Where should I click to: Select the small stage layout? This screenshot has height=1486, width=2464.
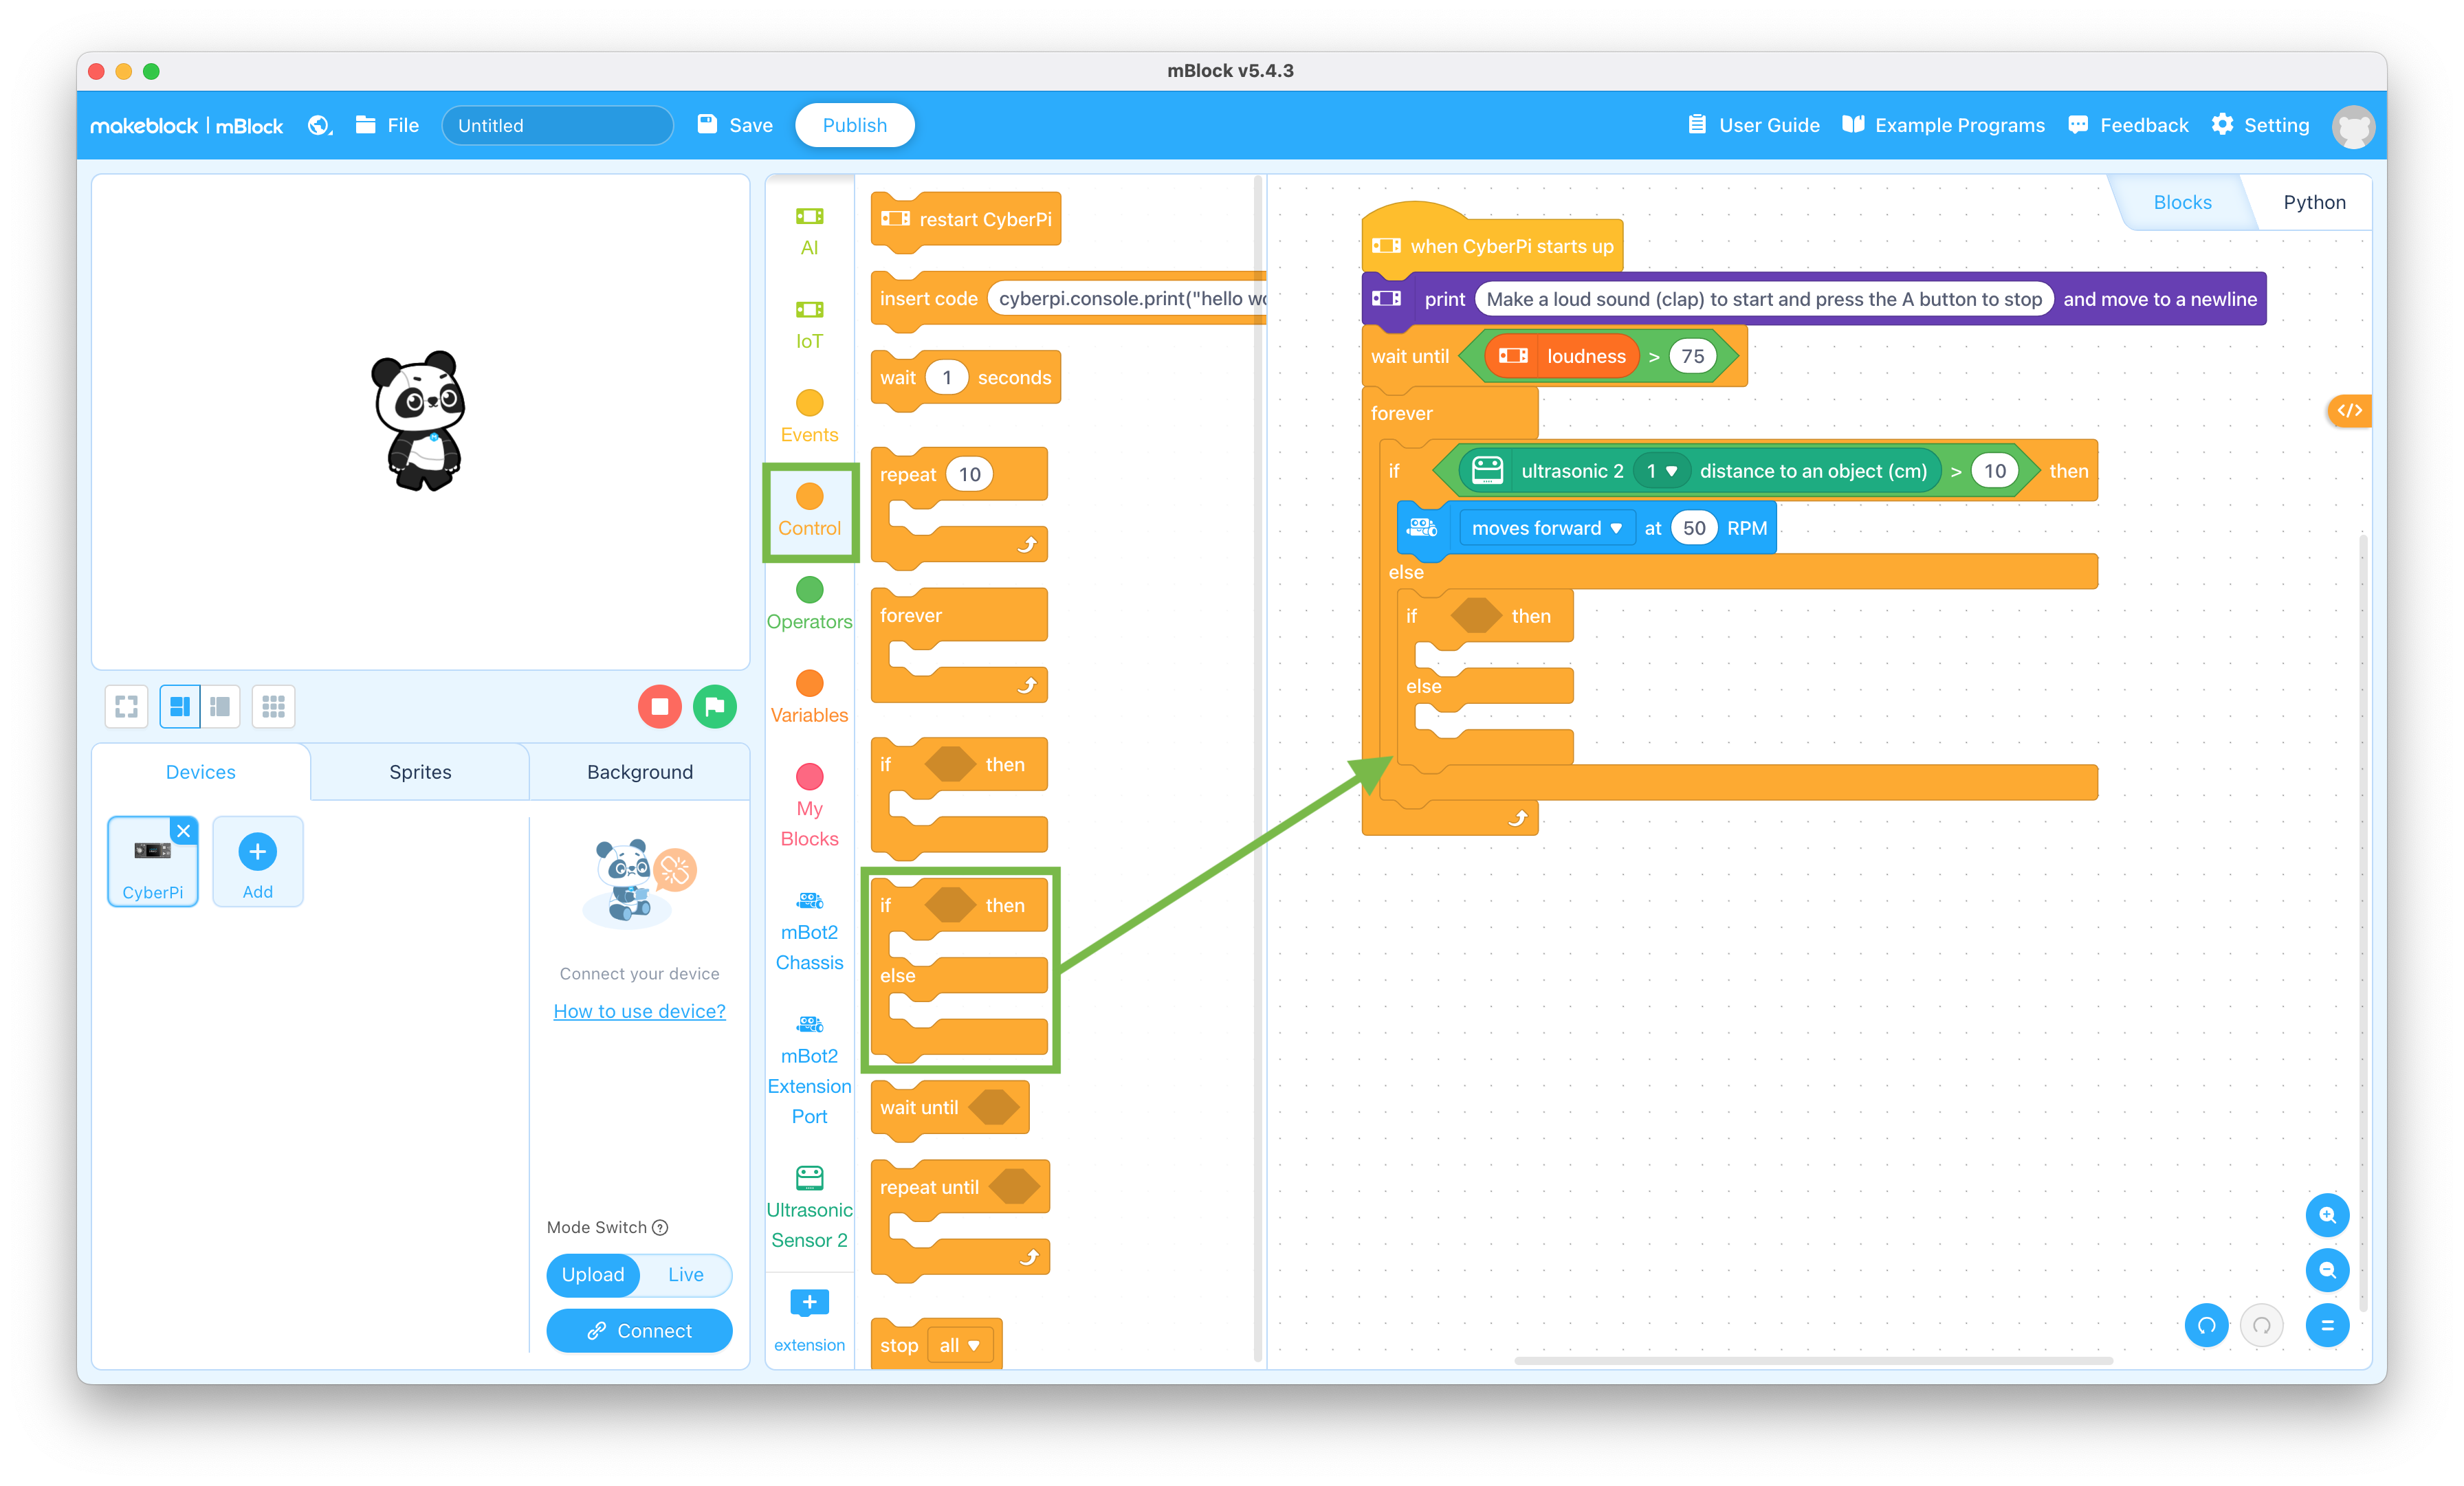(220, 706)
